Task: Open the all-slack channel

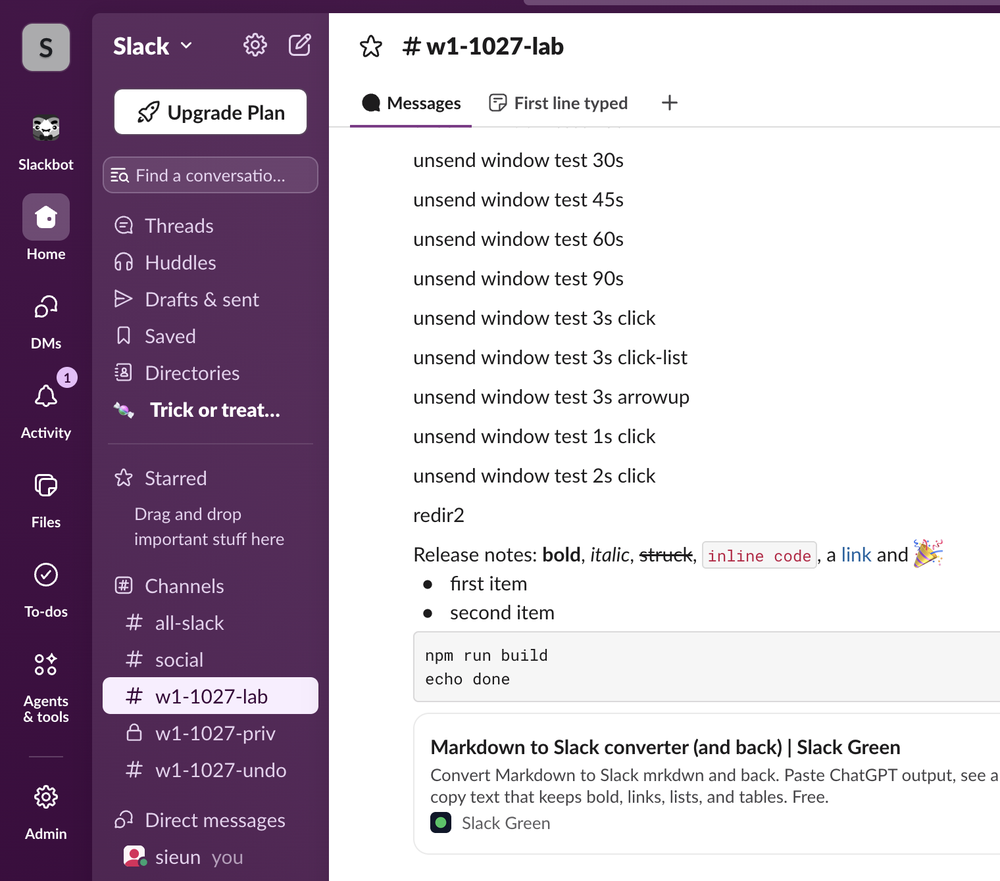Action: (x=210, y=623)
